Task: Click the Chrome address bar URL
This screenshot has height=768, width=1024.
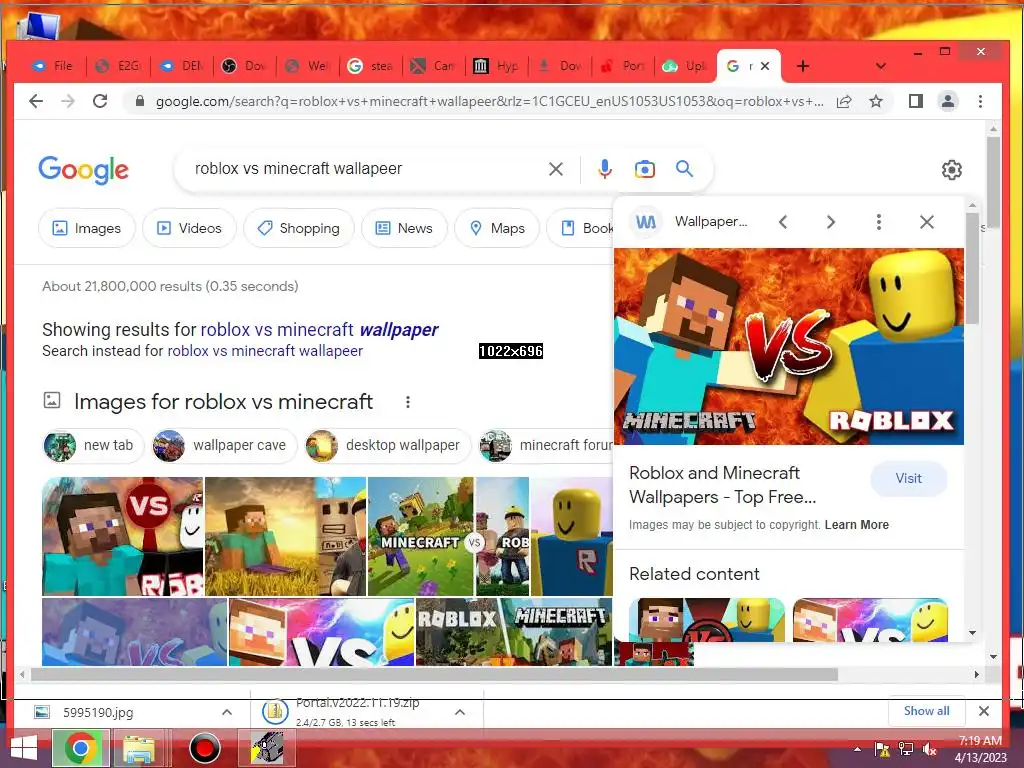Action: [489, 101]
